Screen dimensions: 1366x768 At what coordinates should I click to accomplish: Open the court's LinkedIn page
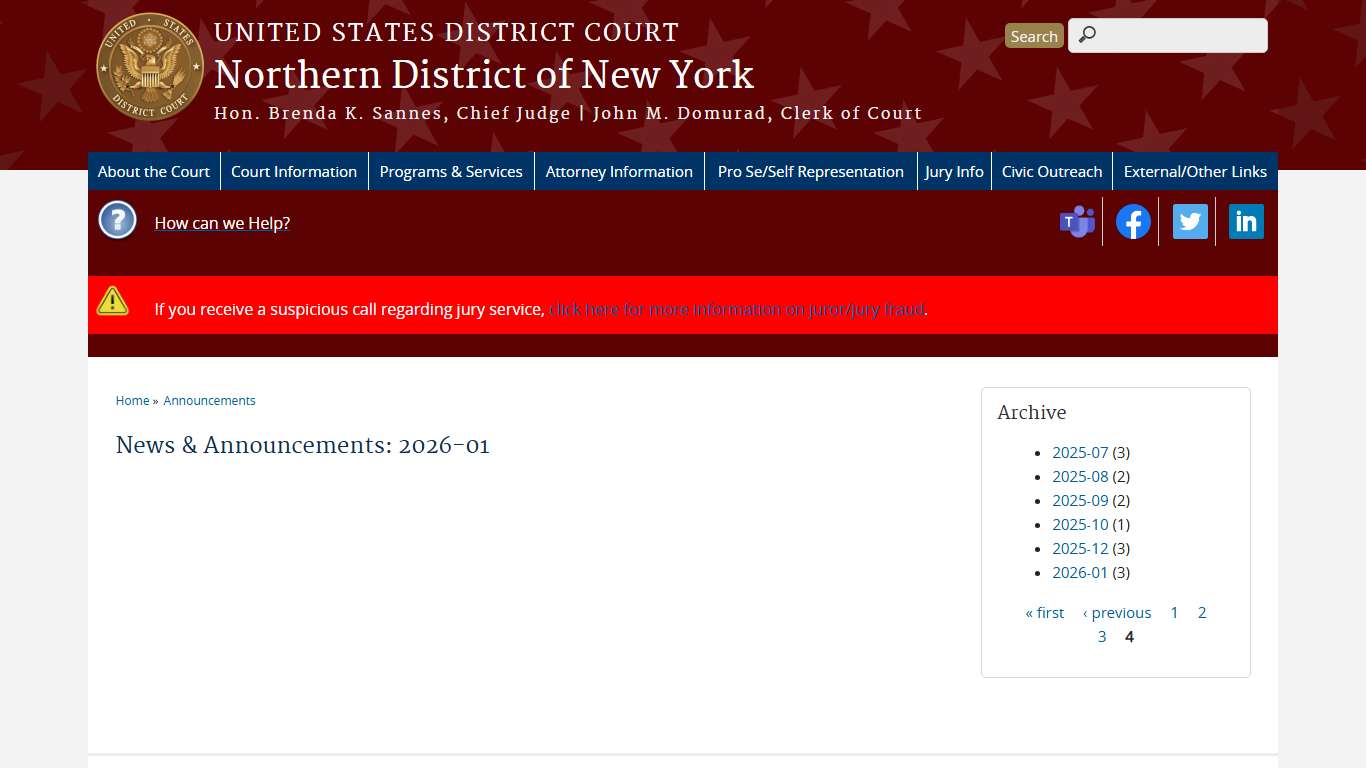(x=1245, y=221)
